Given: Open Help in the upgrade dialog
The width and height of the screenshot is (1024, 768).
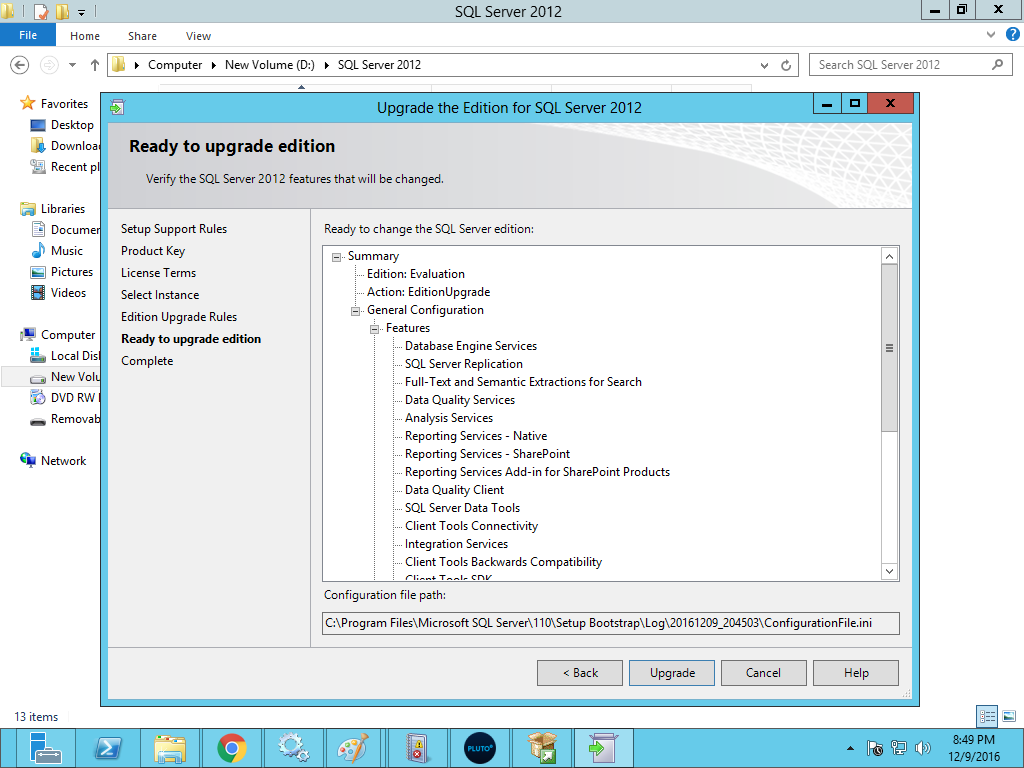Looking at the screenshot, I should coord(856,673).
